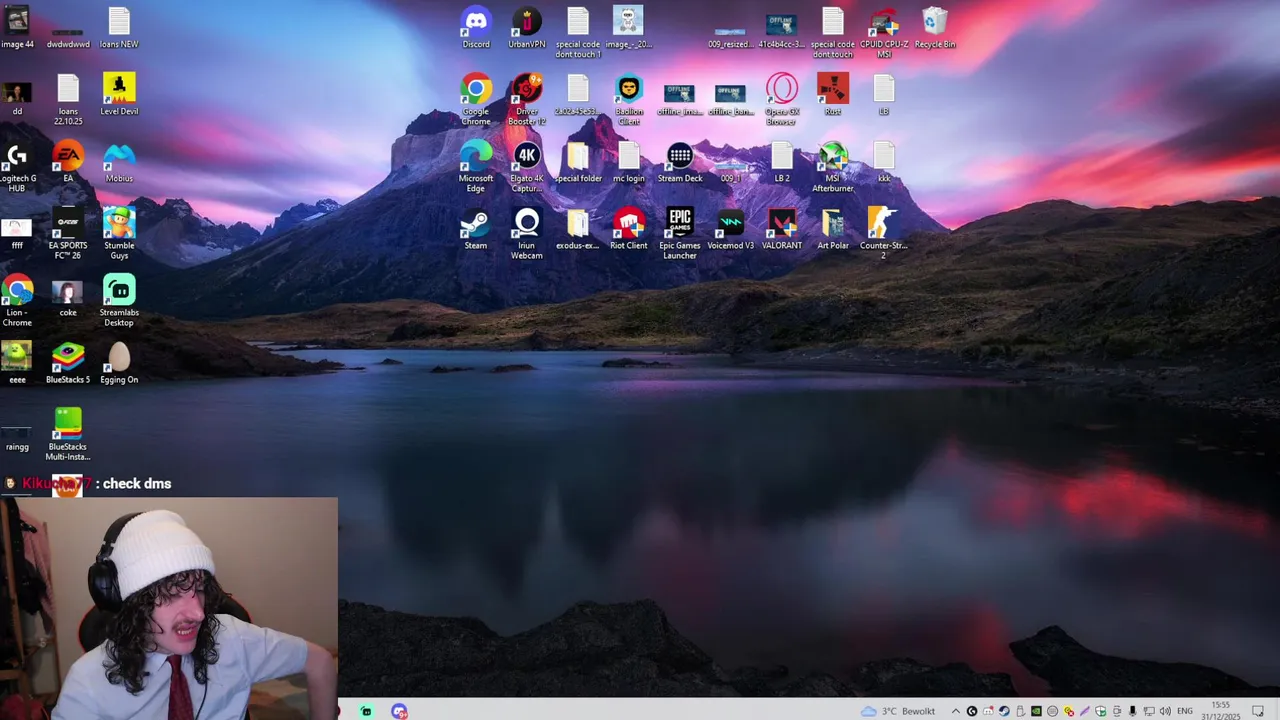This screenshot has width=1280, height=720.
Task: Open the 'image_-_20...' picture
Action: (629, 27)
